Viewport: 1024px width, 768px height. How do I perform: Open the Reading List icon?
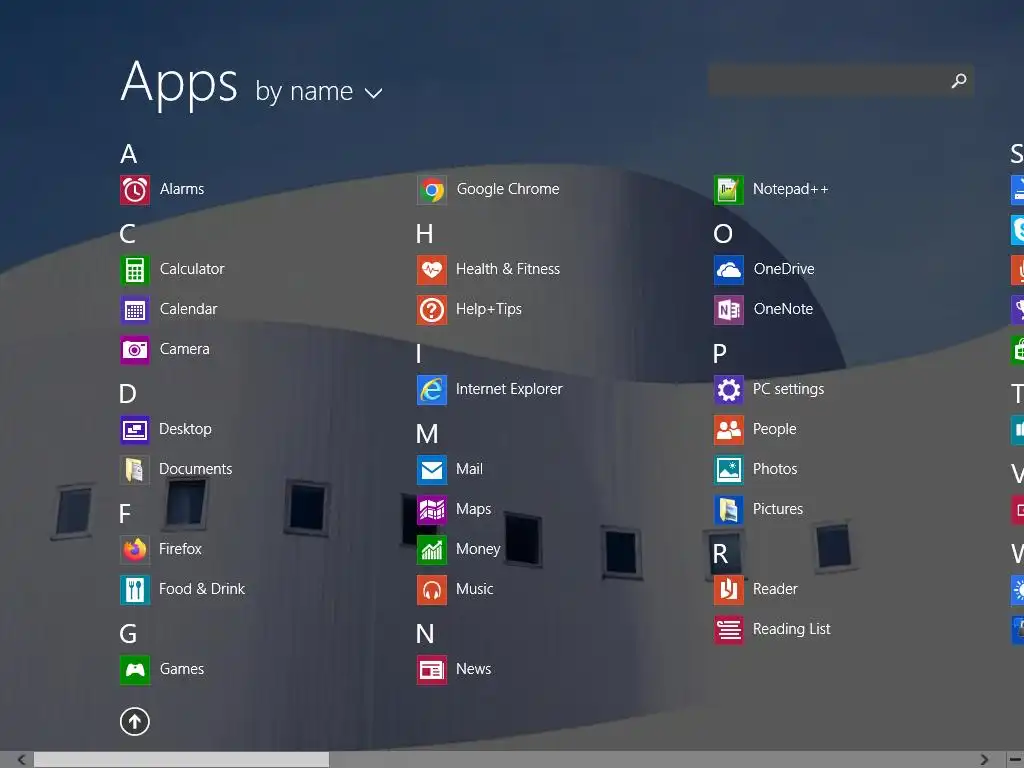(x=728, y=630)
